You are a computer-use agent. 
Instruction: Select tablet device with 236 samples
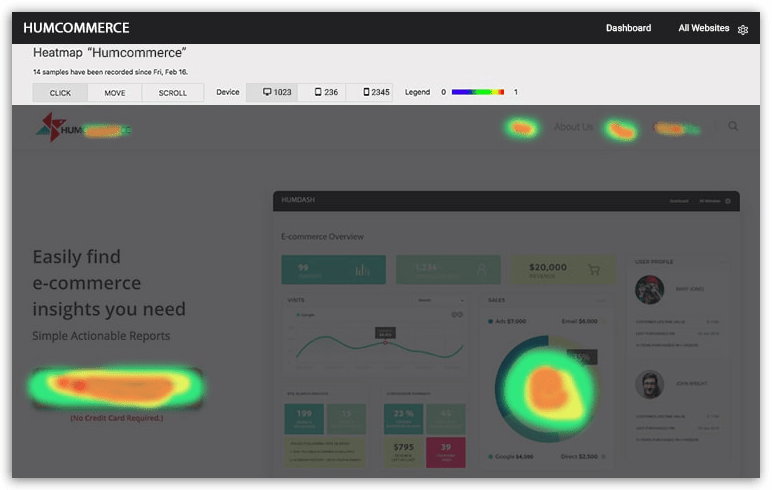[x=326, y=92]
